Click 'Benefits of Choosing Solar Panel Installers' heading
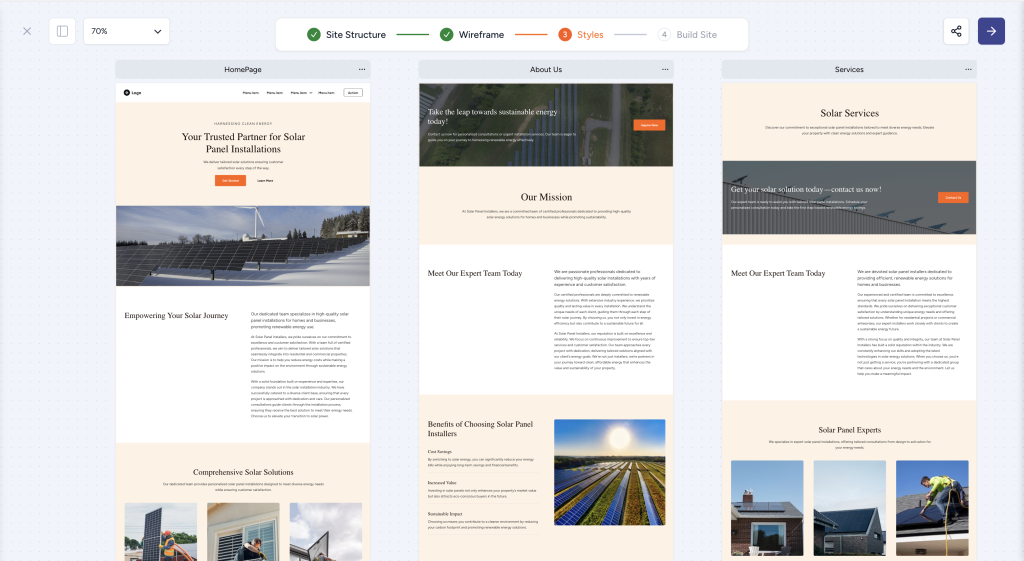The width and height of the screenshot is (1024, 561). pyautogui.click(x=480, y=428)
